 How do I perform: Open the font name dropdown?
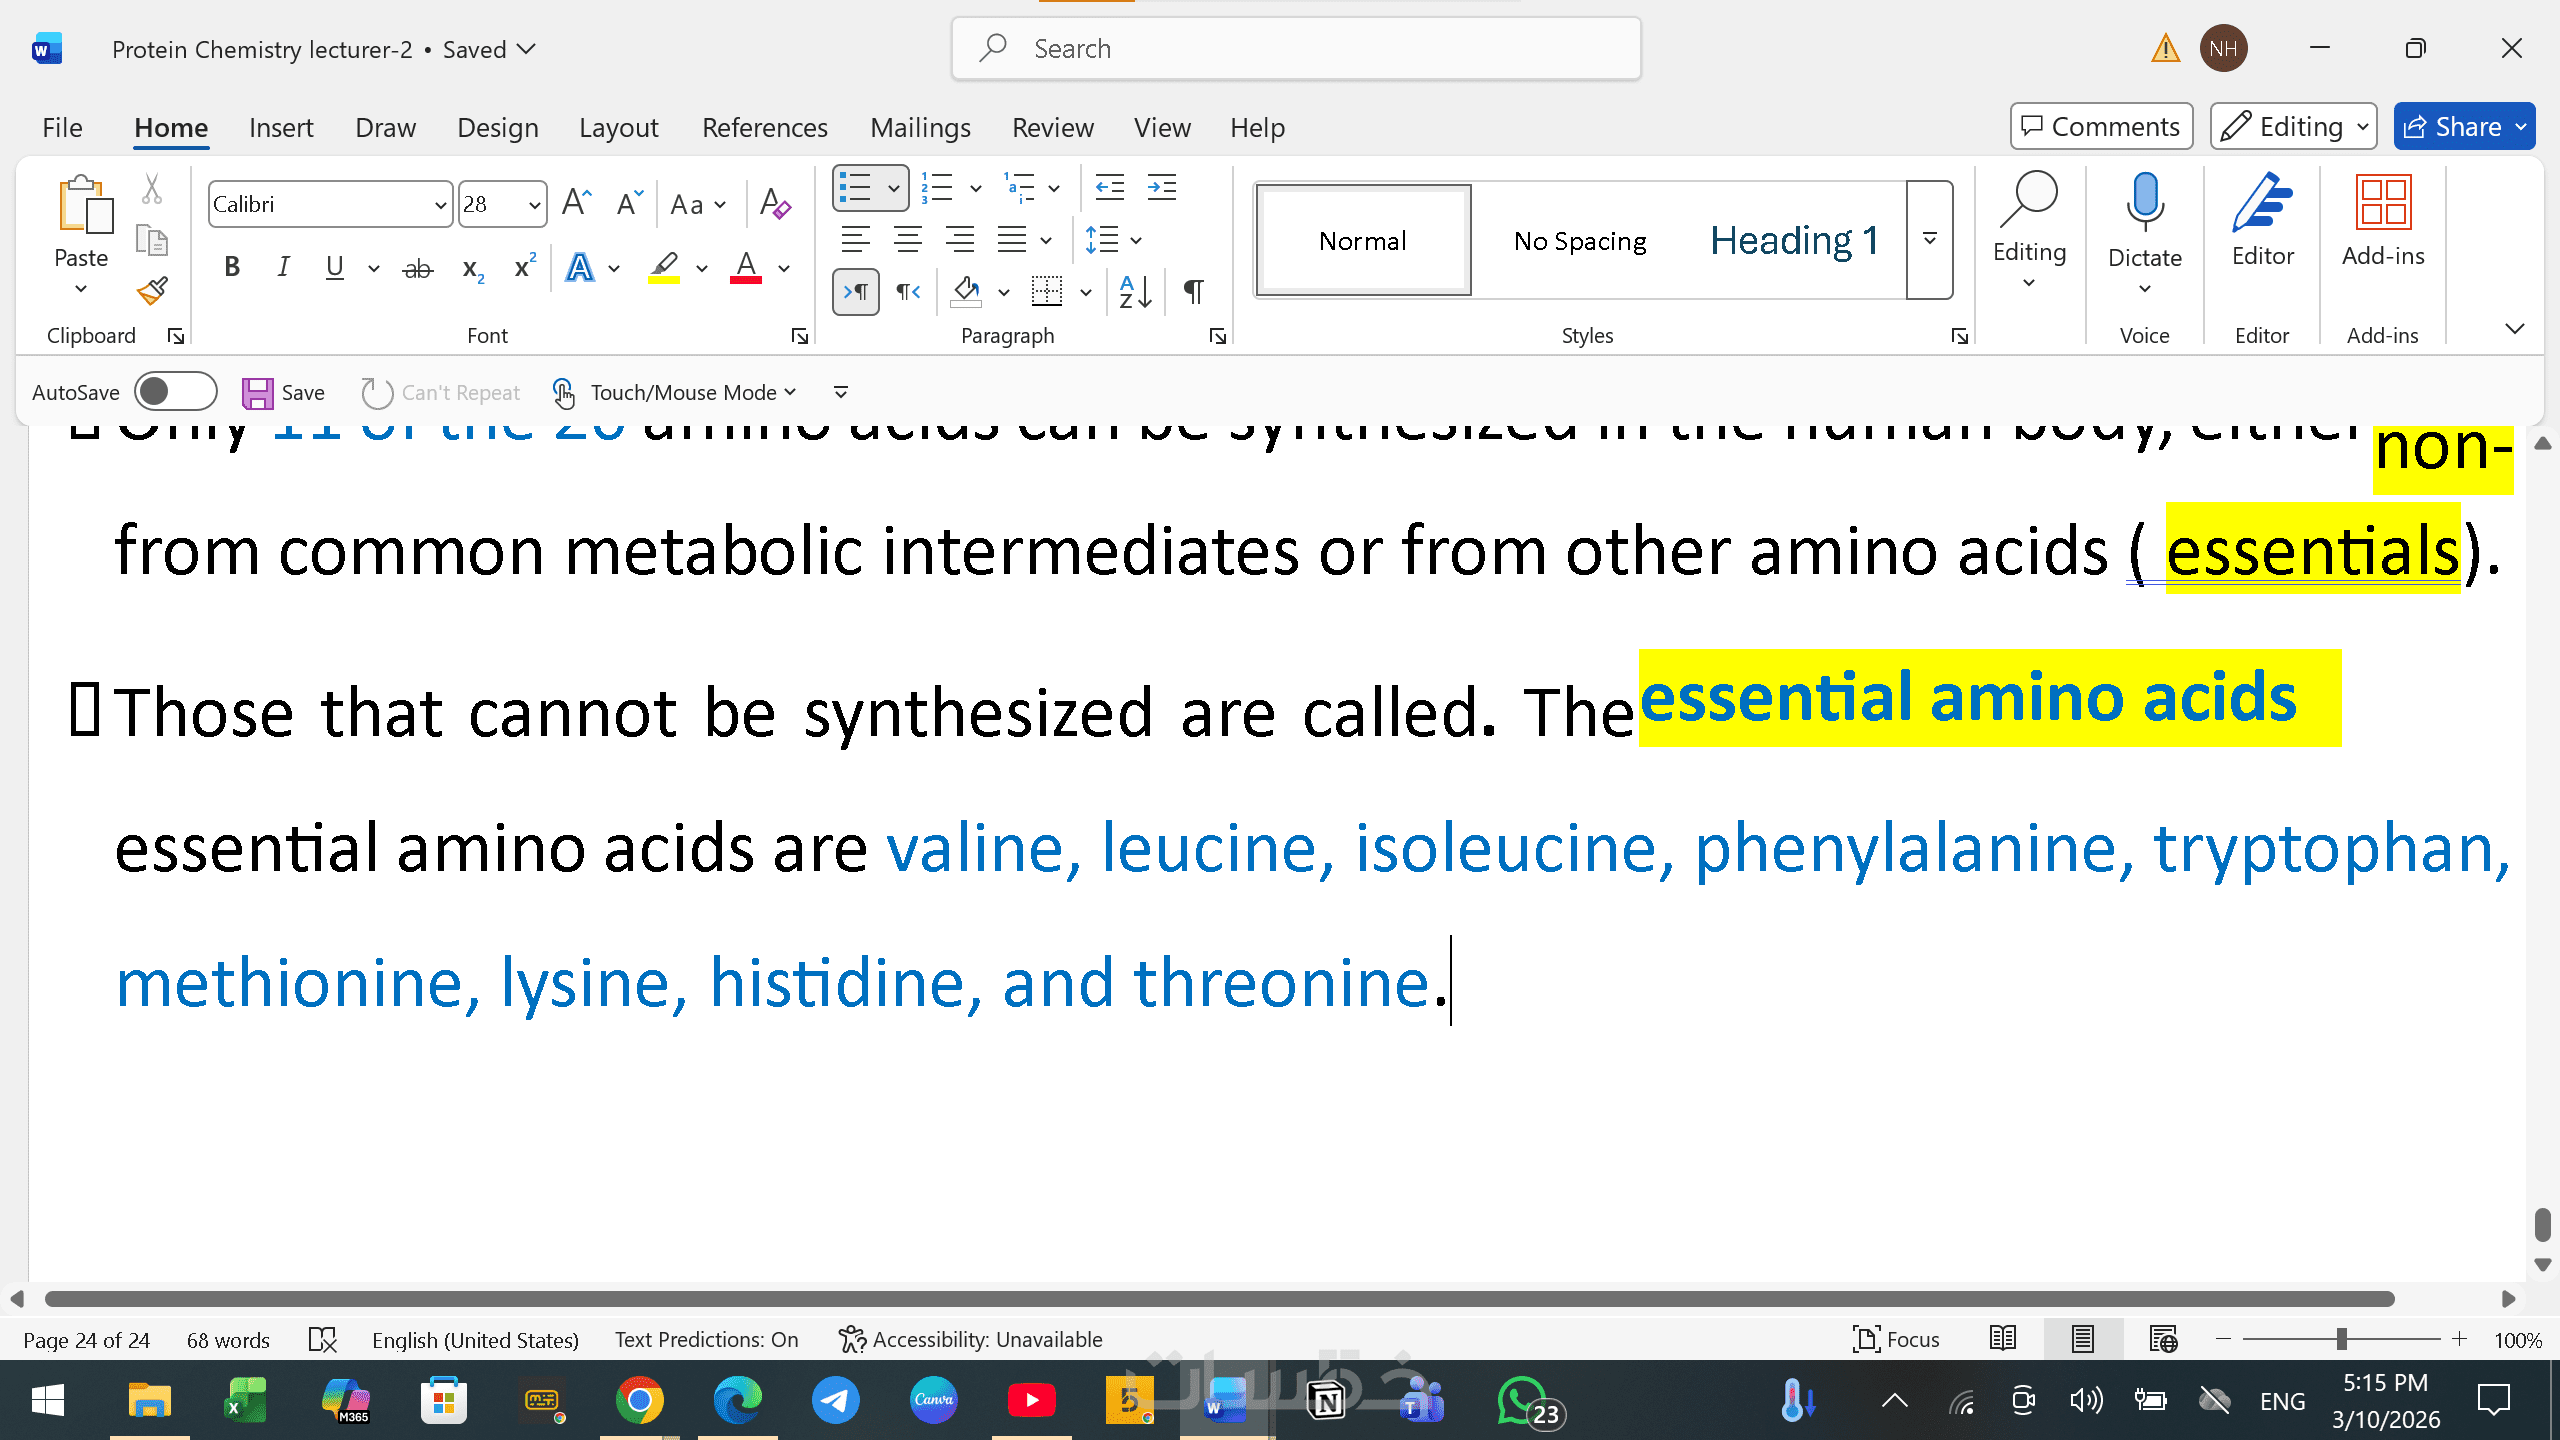[440, 205]
